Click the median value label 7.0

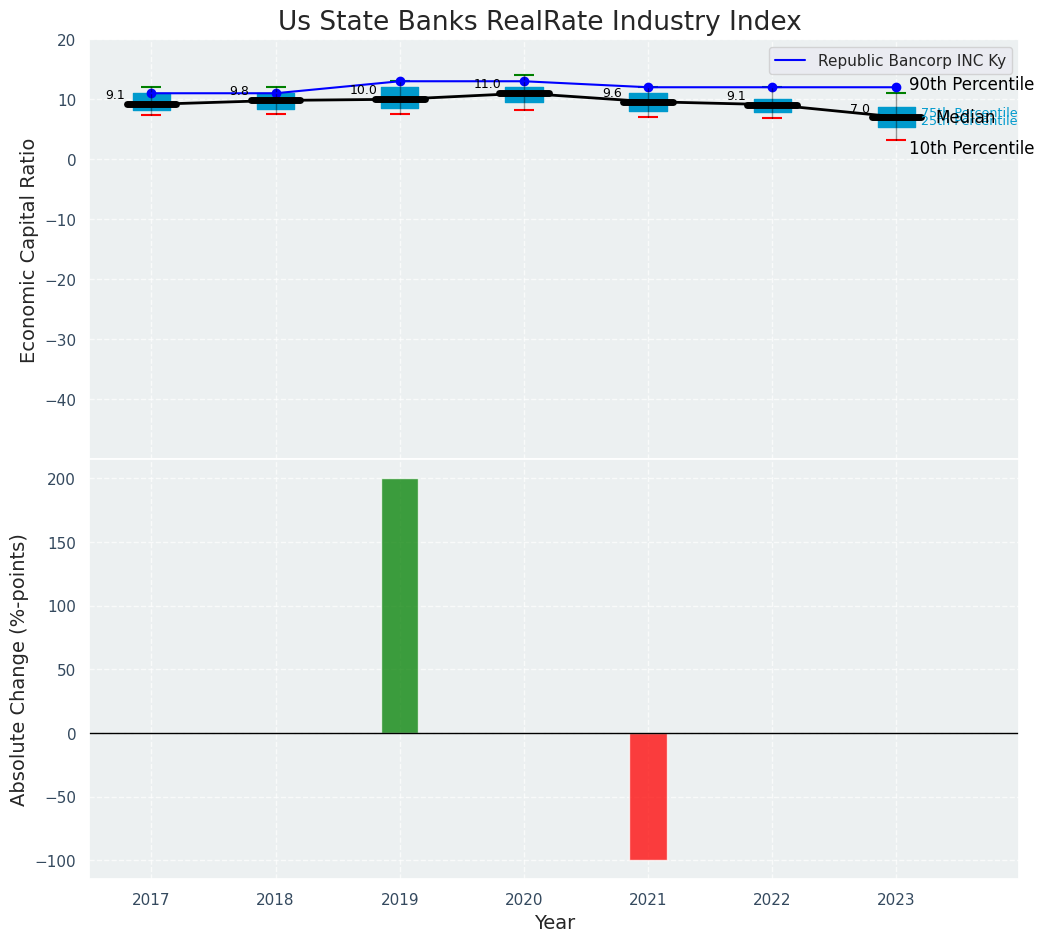point(860,109)
